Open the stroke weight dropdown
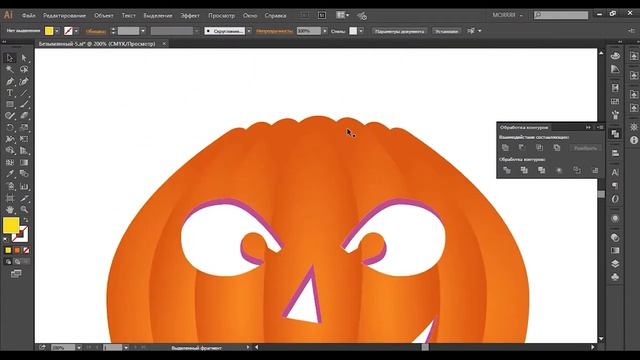The height and width of the screenshot is (360, 640). [x=143, y=31]
